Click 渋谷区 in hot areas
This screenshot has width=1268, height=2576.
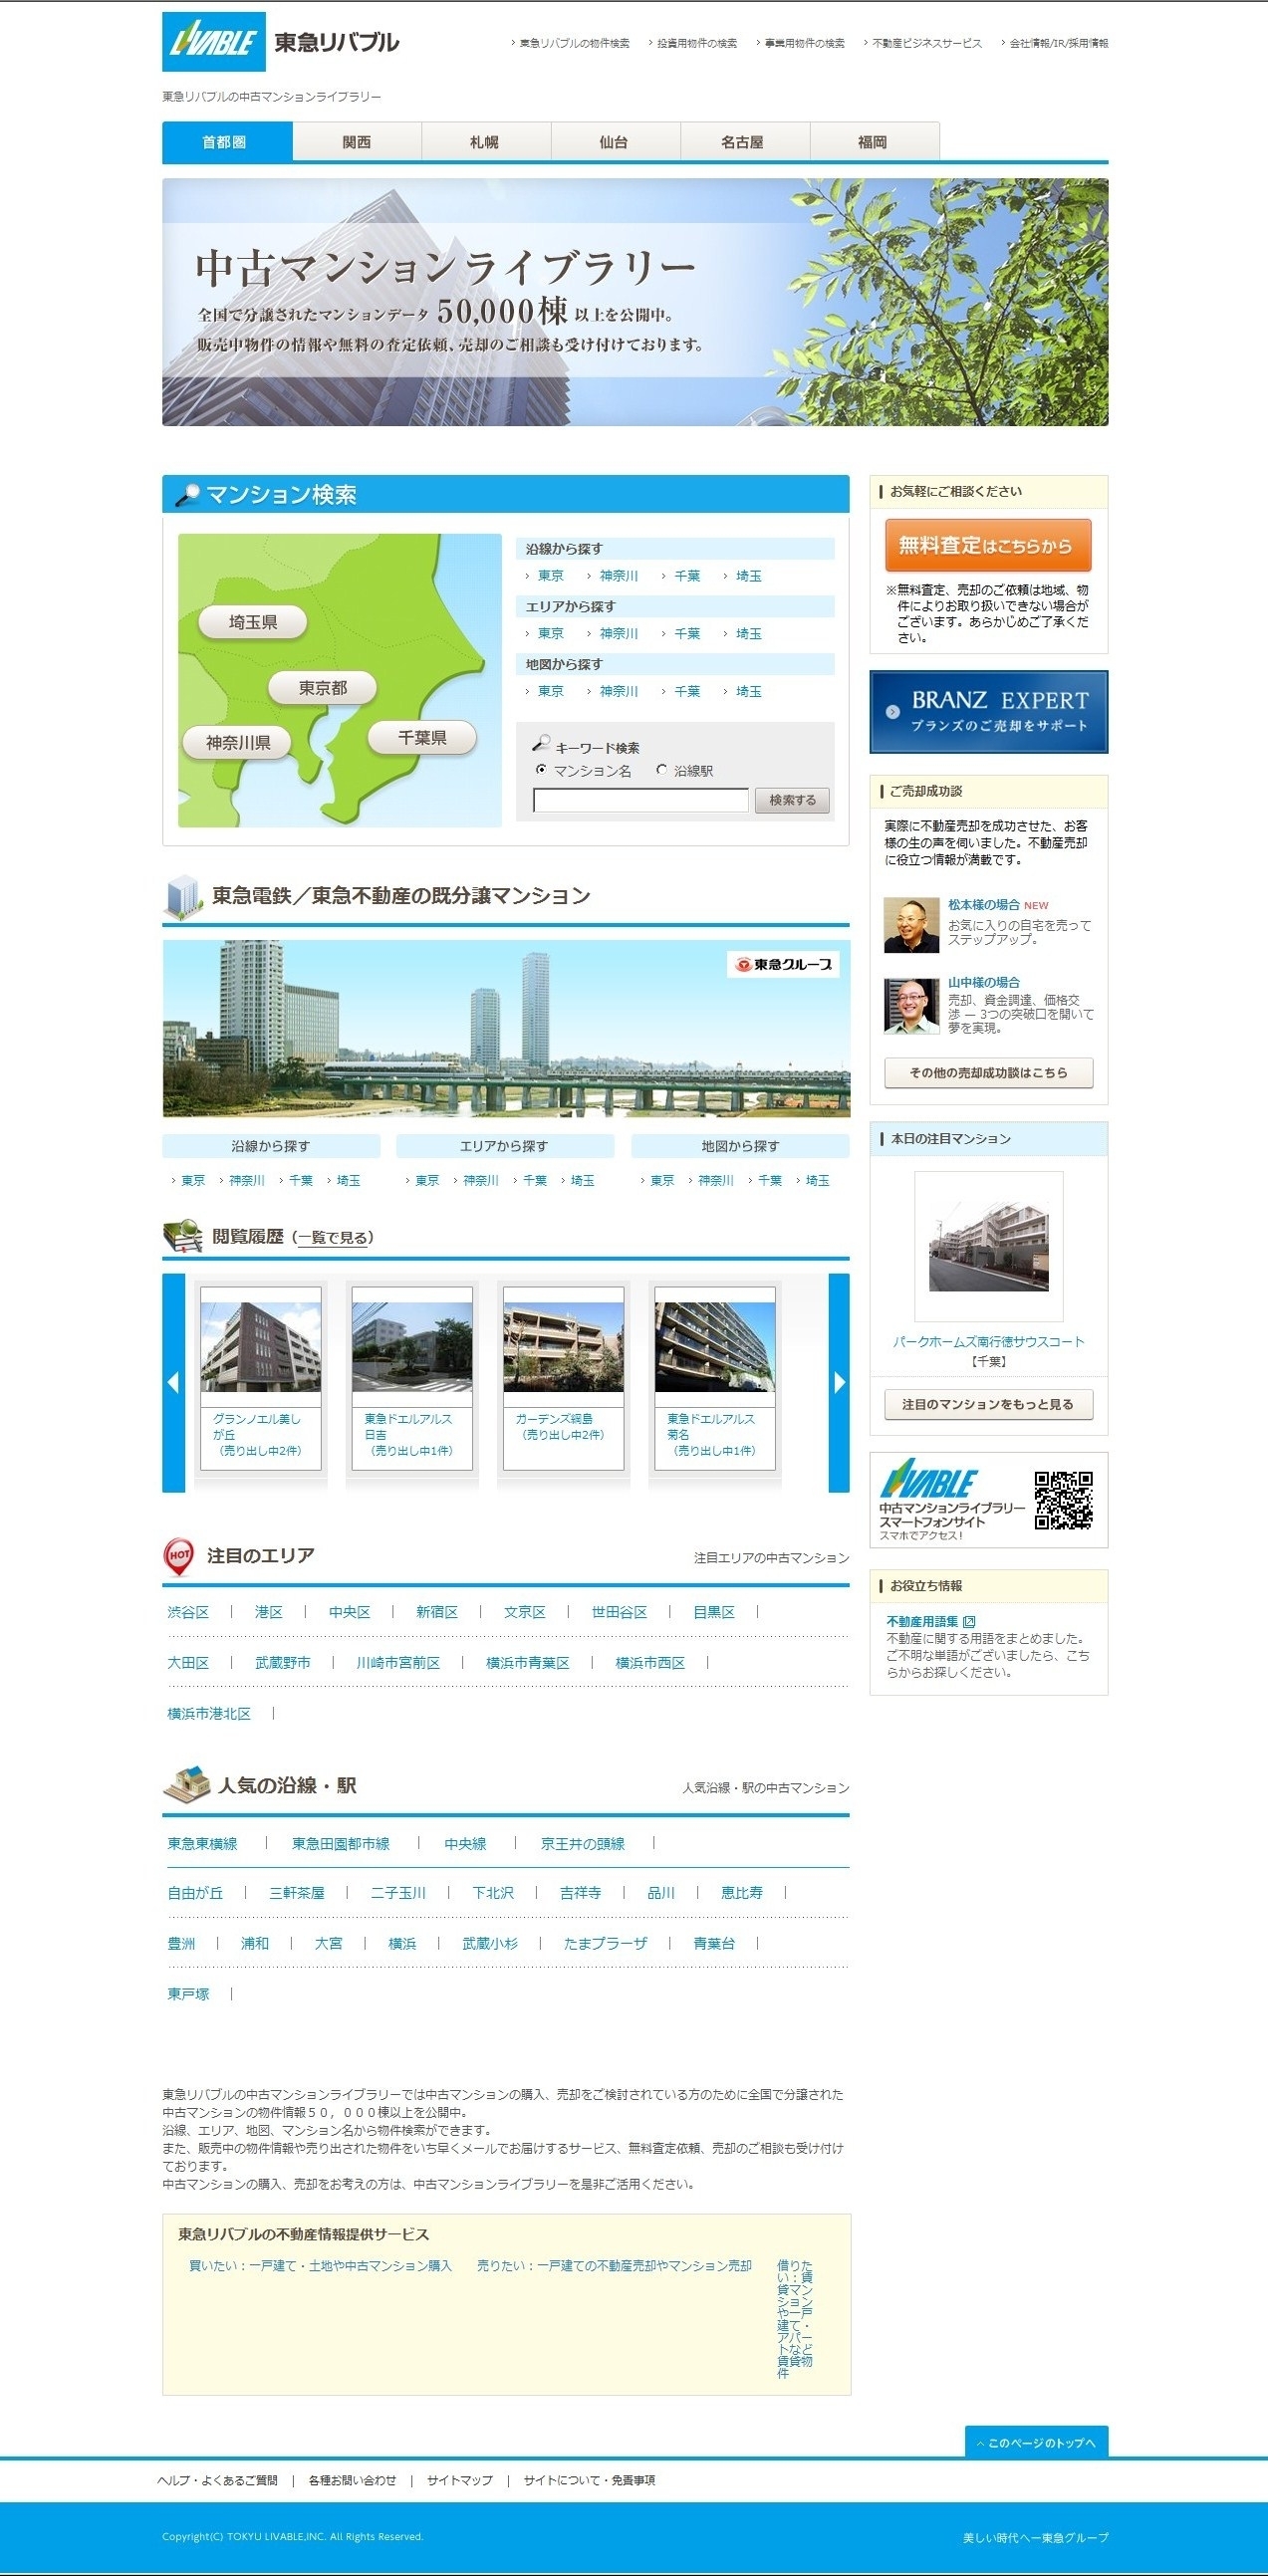pyautogui.click(x=188, y=1612)
